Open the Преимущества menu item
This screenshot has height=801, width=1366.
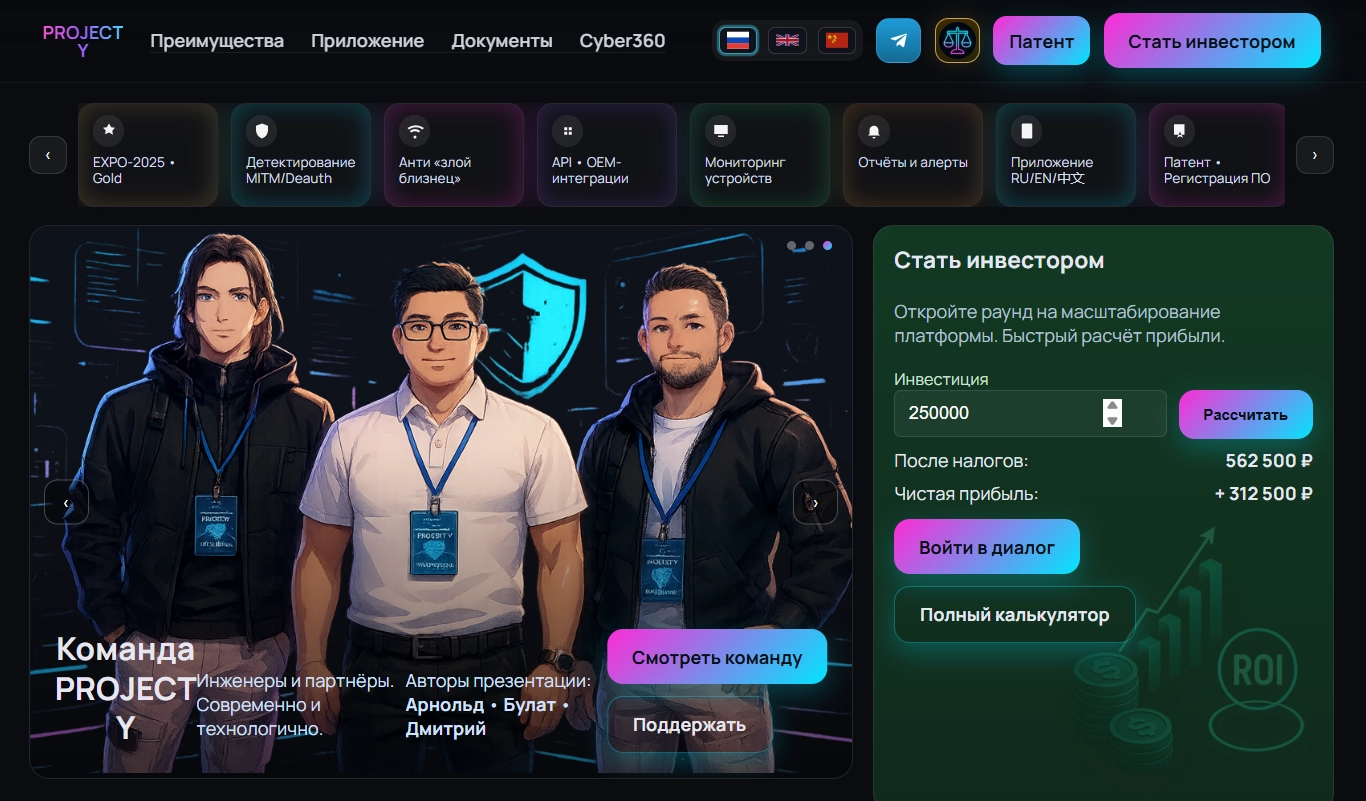coord(217,41)
